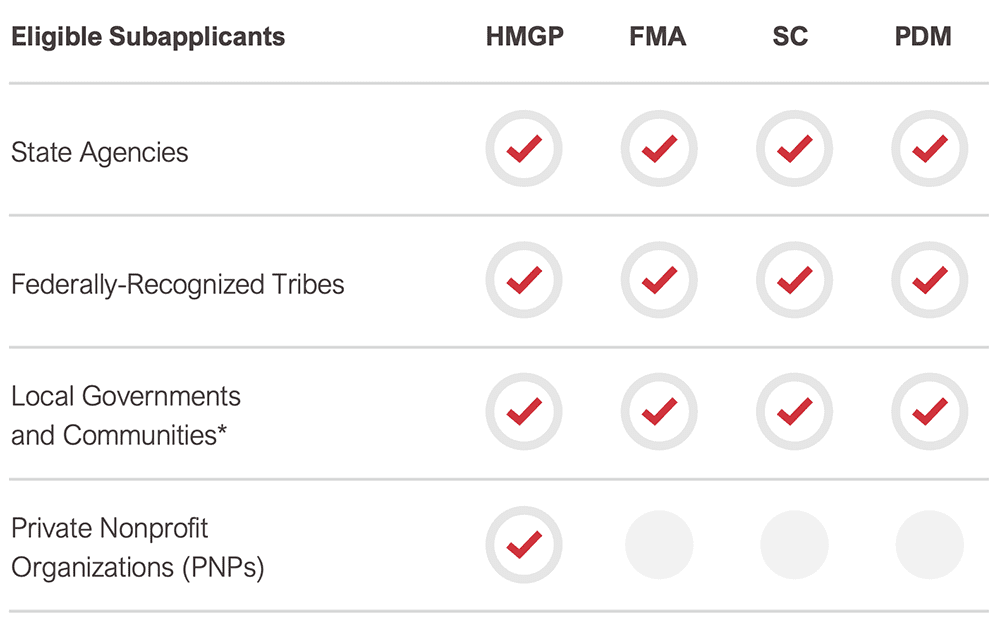Image resolution: width=1000 pixels, height=619 pixels.
Task: Click PDM checkmark for Federally-Recognized Tribes
Action: [x=929, y=280]
